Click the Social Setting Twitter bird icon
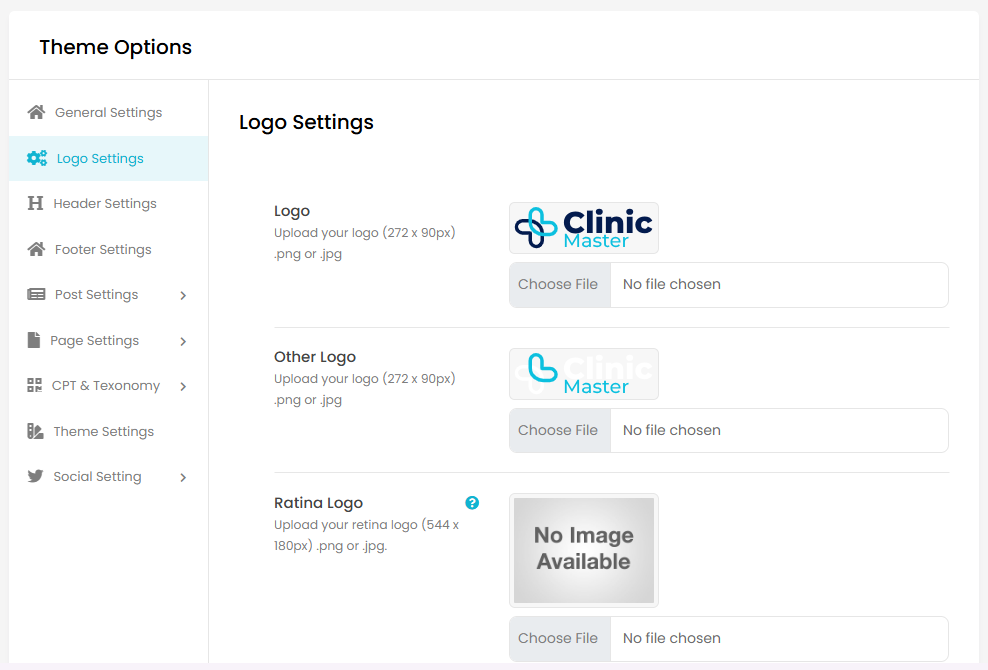This screenshot has height=670, width=988. [35, 476]
